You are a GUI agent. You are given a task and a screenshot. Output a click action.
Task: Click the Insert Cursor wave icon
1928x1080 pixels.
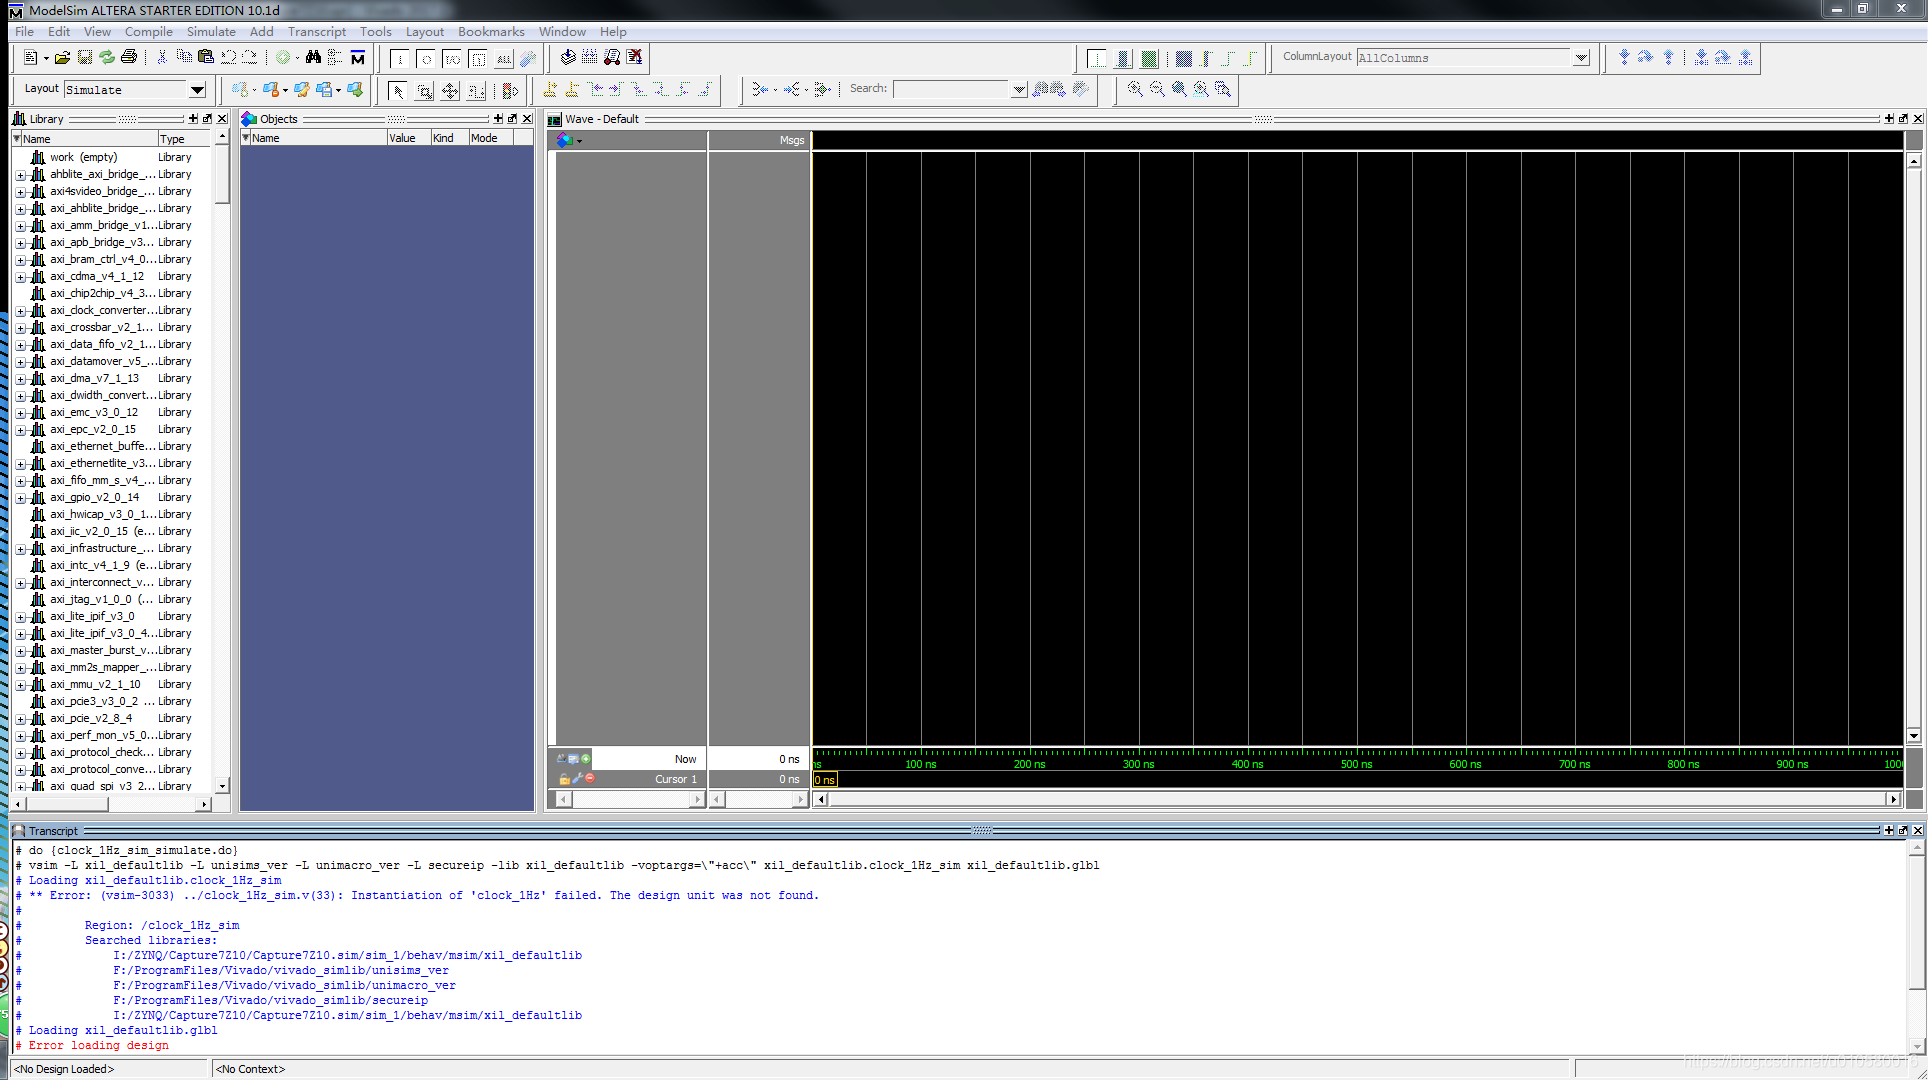click(550, 90)
